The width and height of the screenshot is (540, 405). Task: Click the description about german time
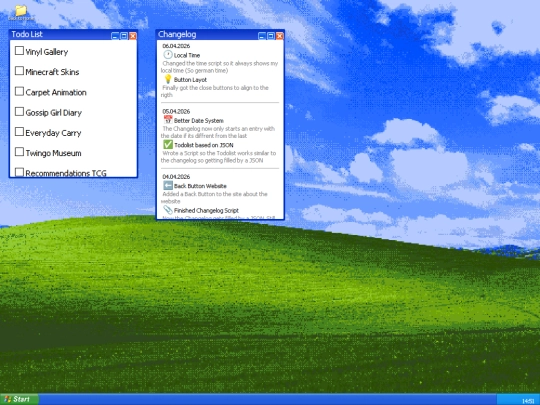(220, 67)
